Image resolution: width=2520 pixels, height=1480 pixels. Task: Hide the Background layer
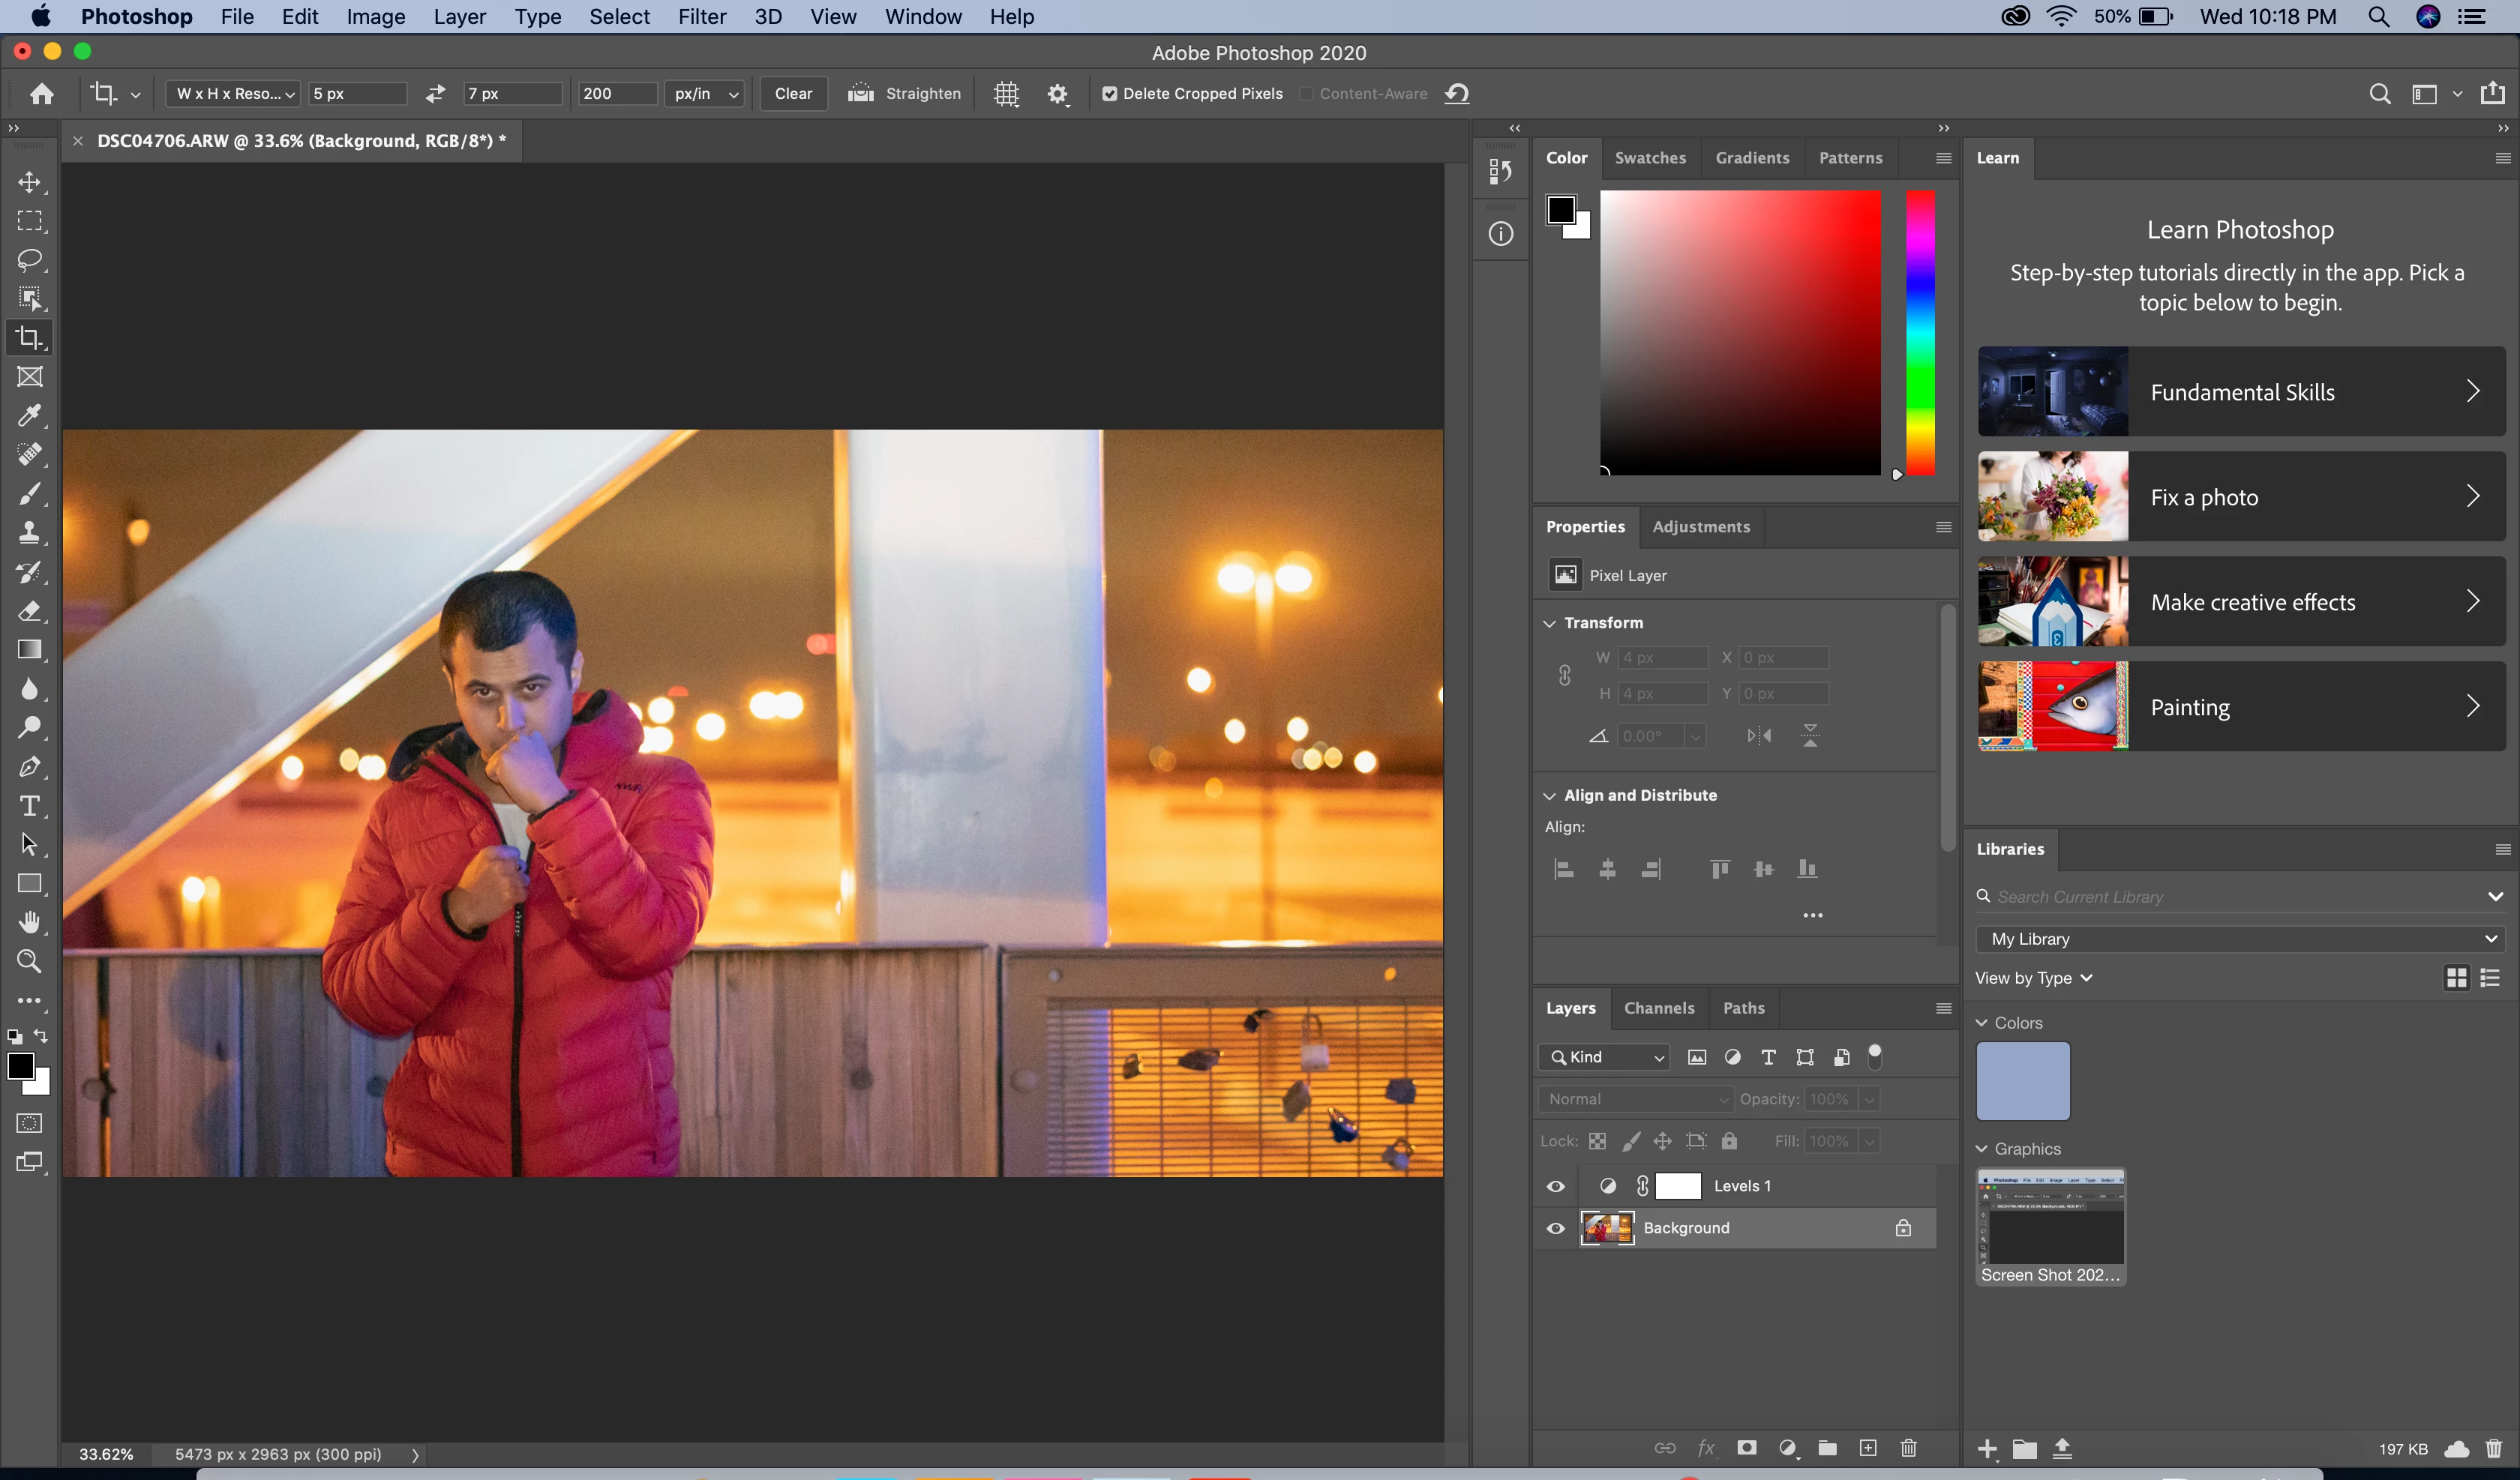(x=1556, y=1229)
